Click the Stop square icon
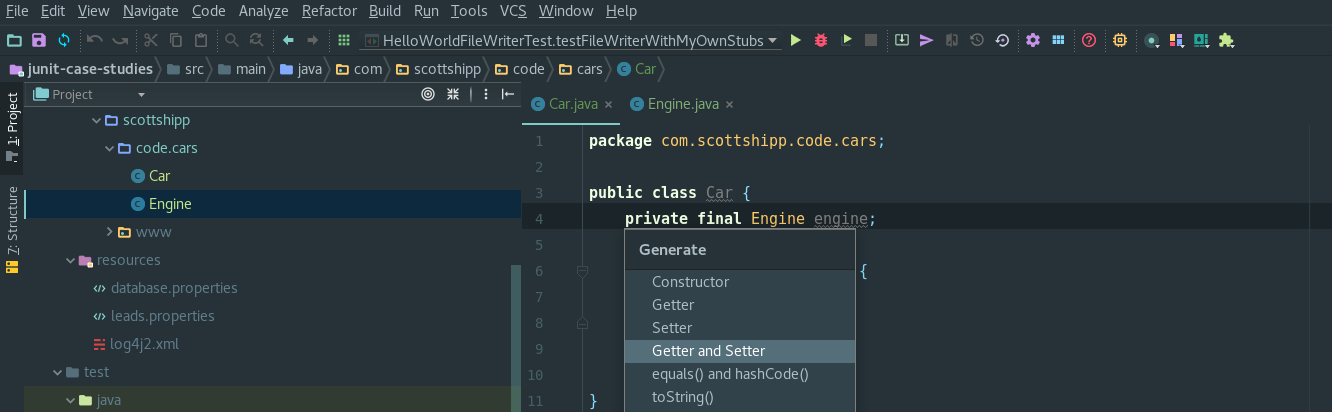Image resolution: width=1332 pixels, height=412 pixels. [871, 40]
